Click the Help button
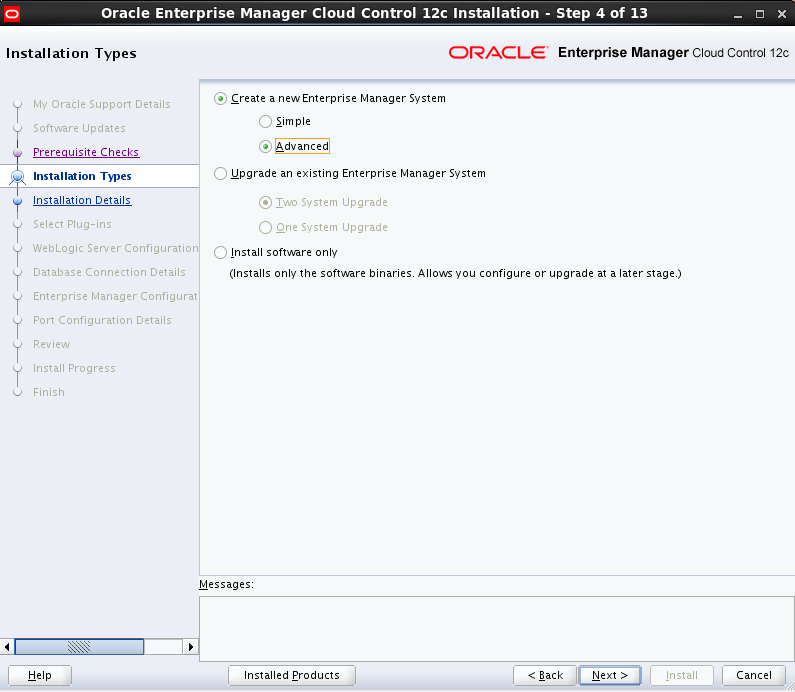The width and height of the screenshot is (795, 692). pos(40,675)
